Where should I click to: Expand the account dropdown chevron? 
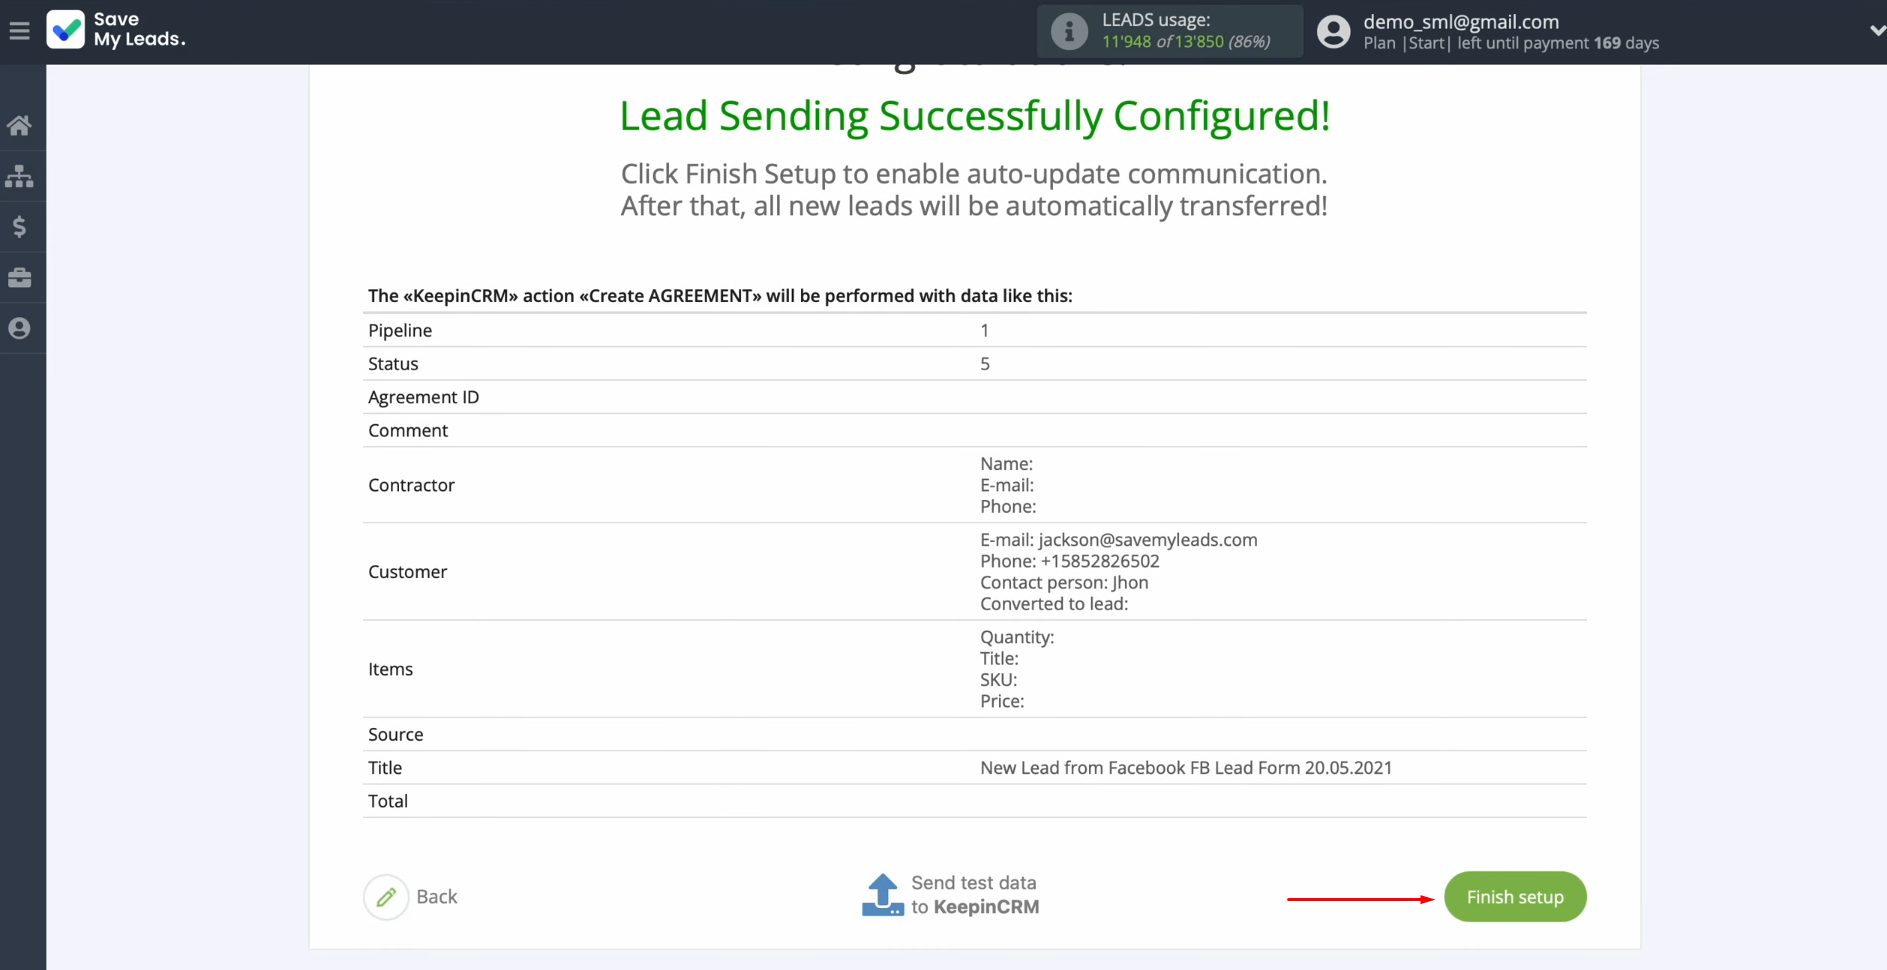1876,31
